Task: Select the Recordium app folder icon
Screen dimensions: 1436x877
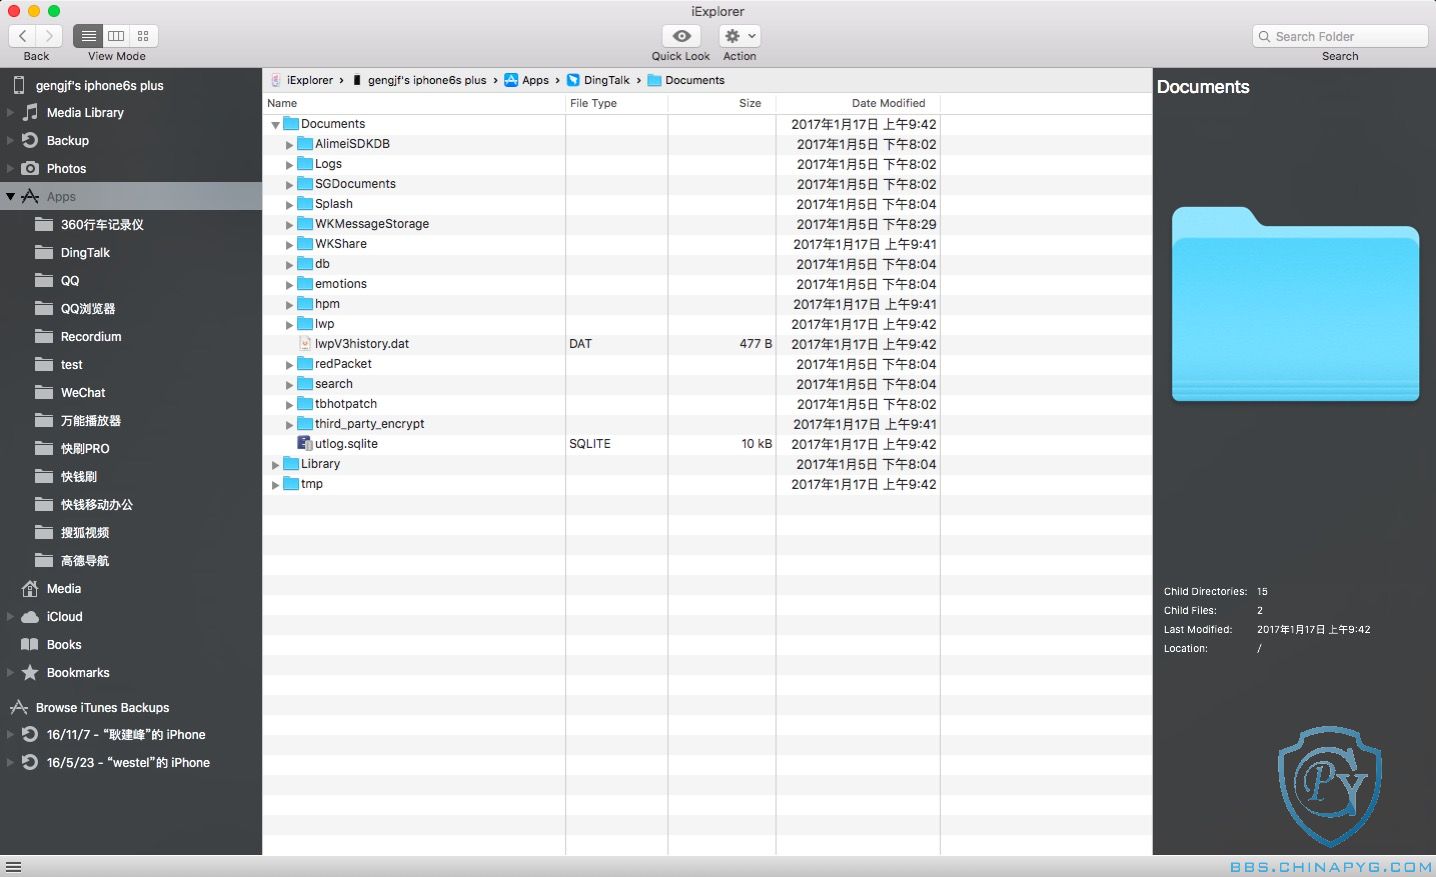Action: tap(44, 336)
